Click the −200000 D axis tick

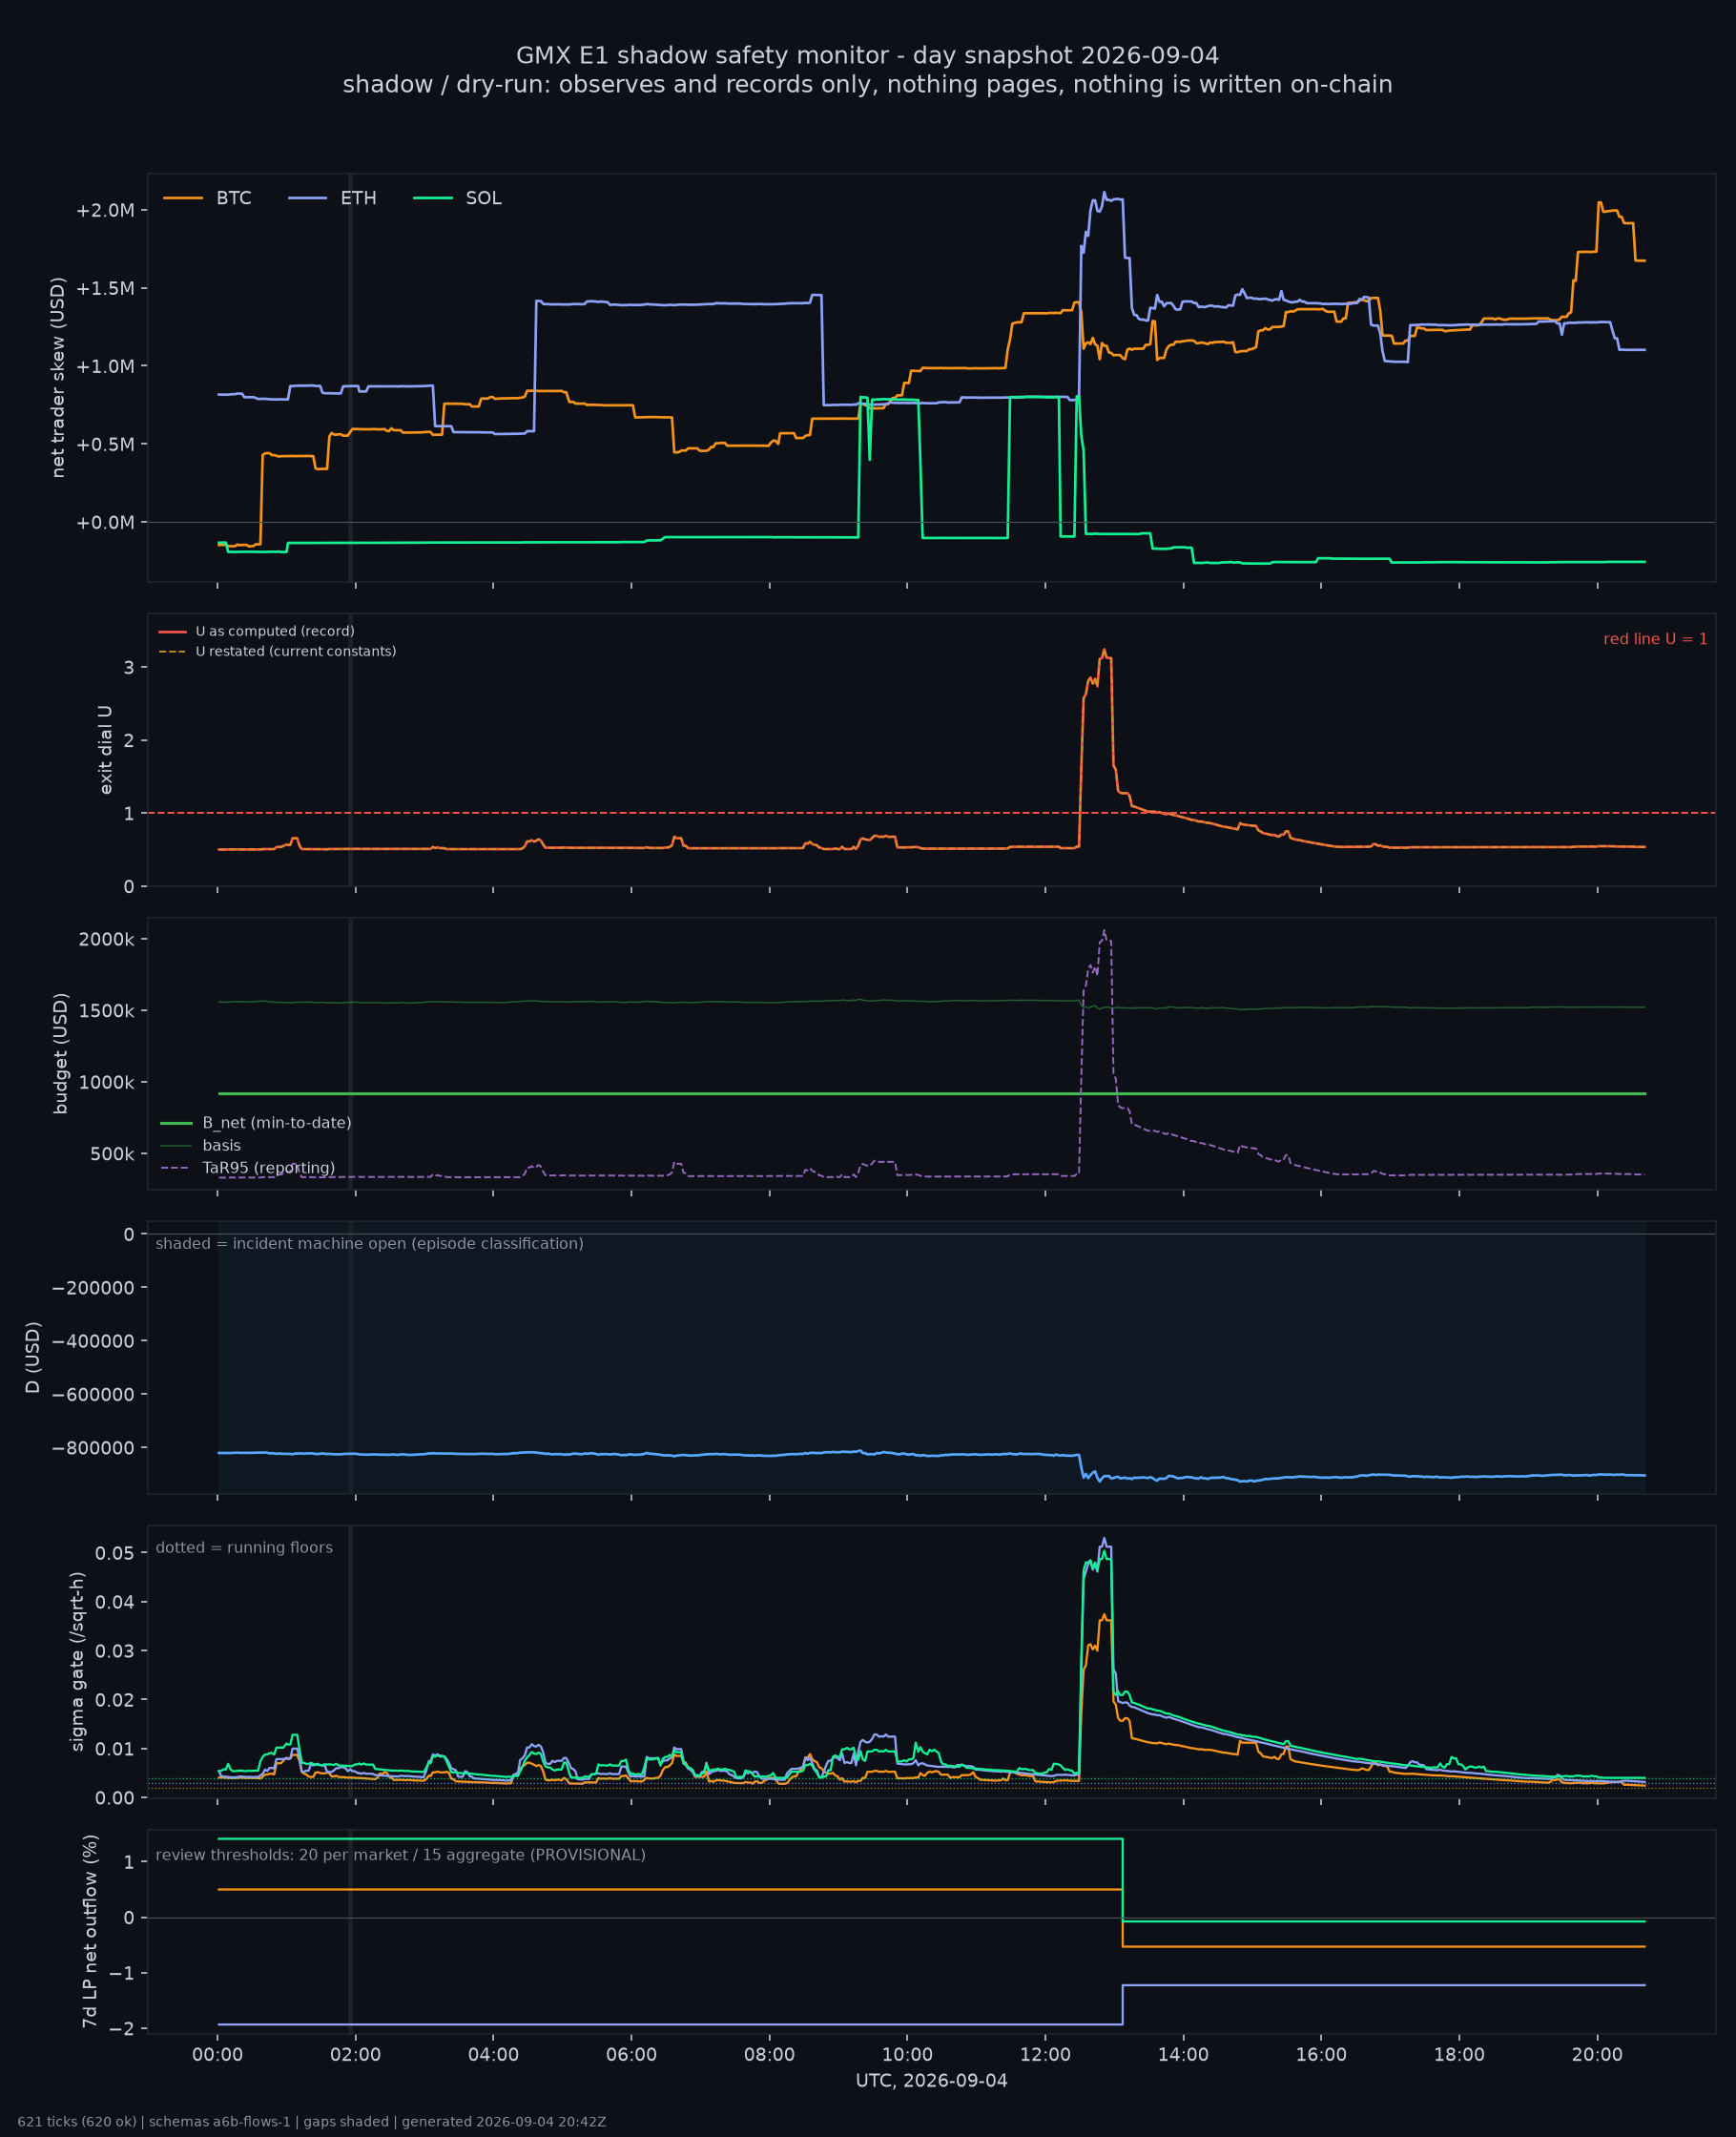93,1287
